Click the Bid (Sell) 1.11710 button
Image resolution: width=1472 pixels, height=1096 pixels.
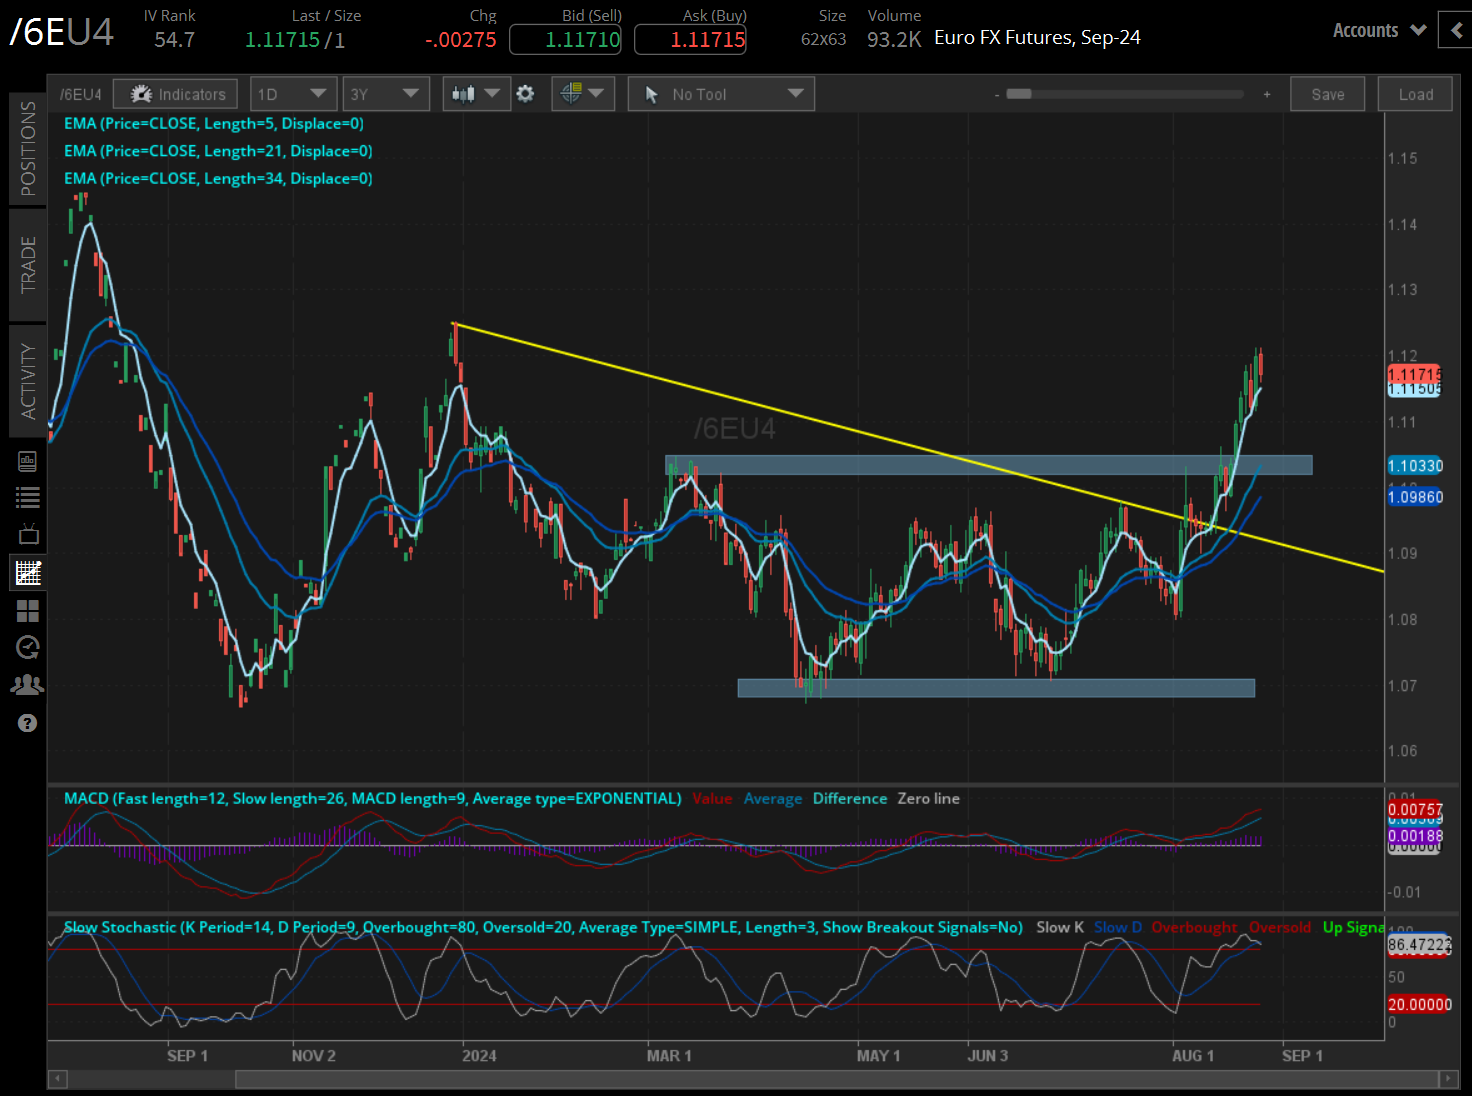(x=565, y=40)
